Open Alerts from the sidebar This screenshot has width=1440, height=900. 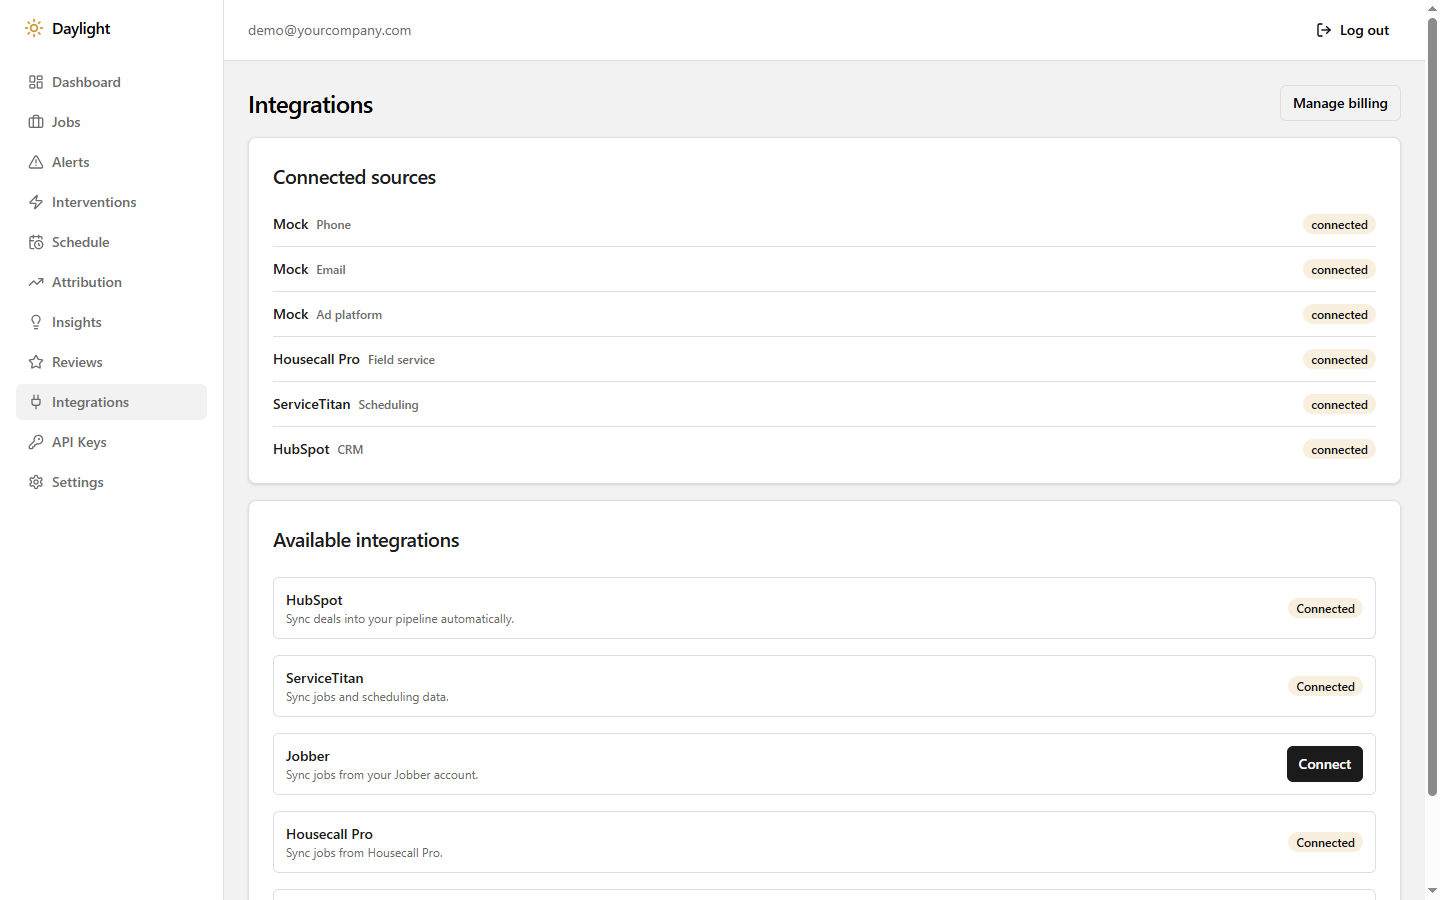[x=111, y=162]
